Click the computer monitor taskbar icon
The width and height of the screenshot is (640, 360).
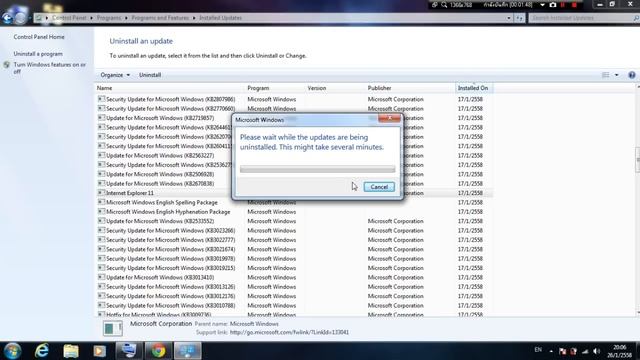coord(129,351)
